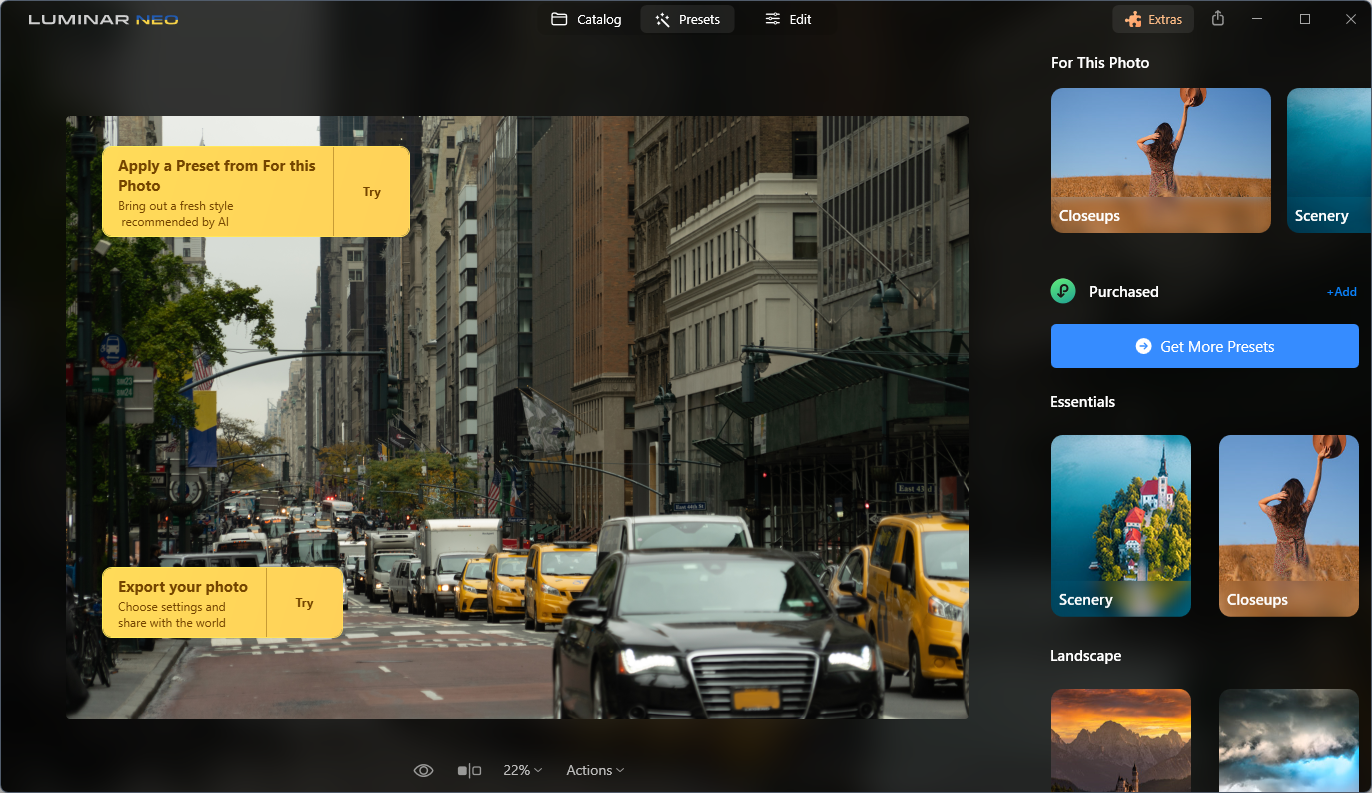Open the 22% zoom dropdown
The height and width of the screenshot is (793, 1372).
pyautogui.click(x=522, y=770)
